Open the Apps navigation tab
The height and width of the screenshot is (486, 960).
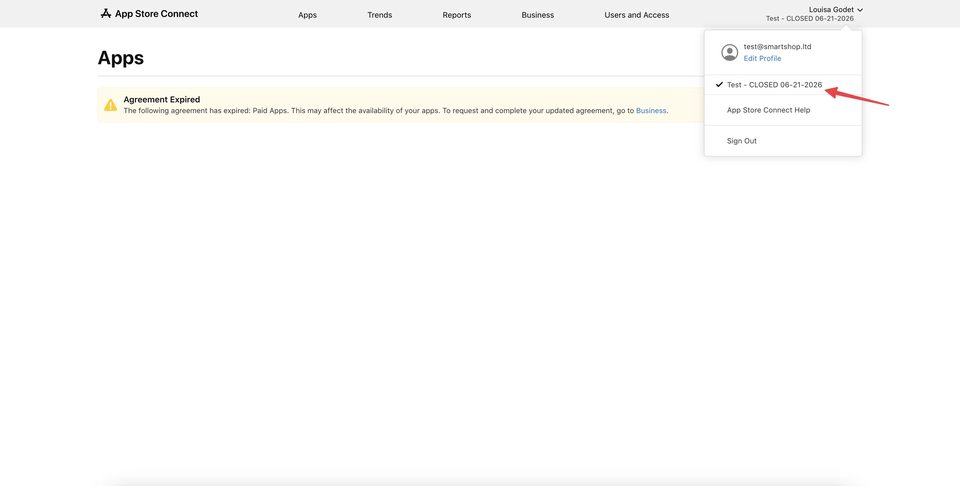[307, 15]
